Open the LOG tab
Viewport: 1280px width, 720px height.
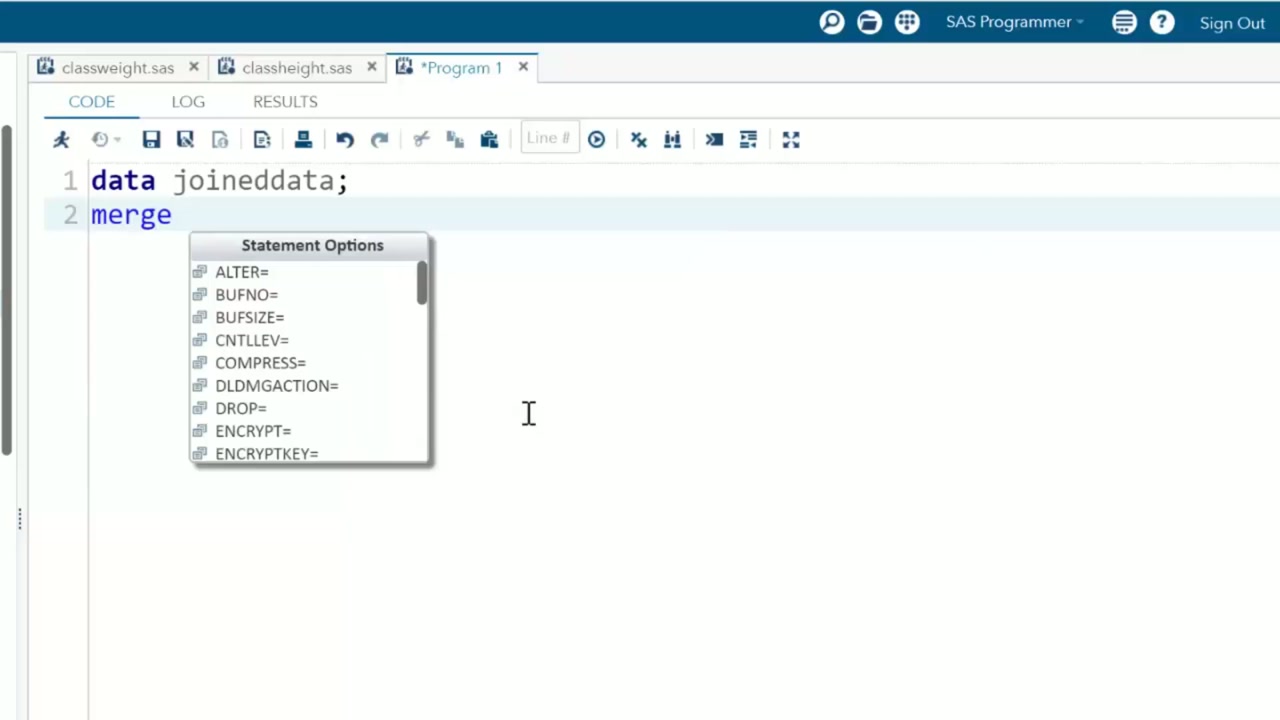click(188, 102)
